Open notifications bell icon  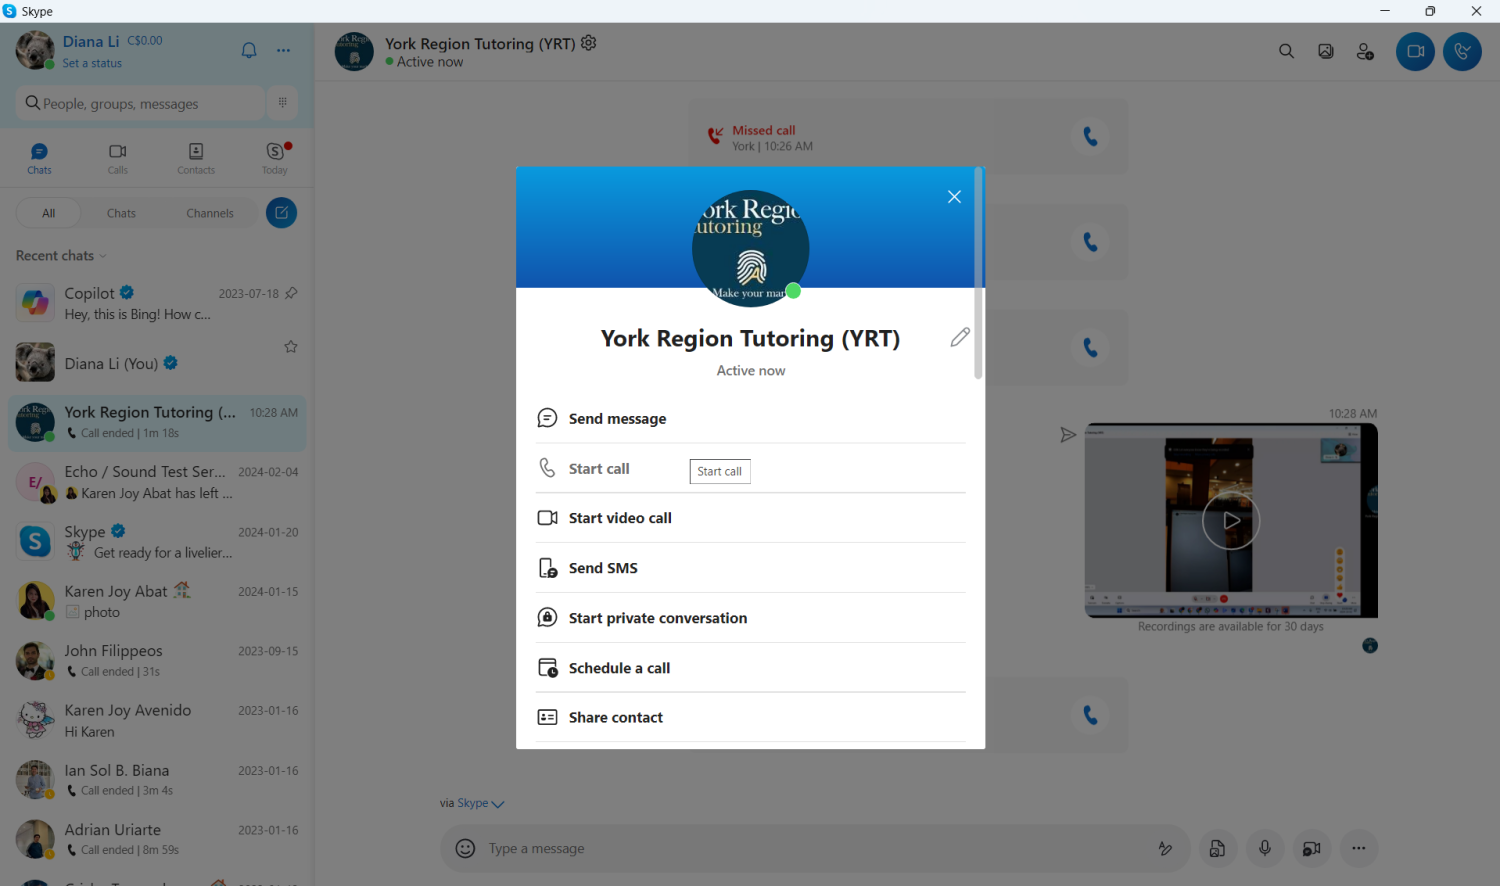click(x=249, y=50)
